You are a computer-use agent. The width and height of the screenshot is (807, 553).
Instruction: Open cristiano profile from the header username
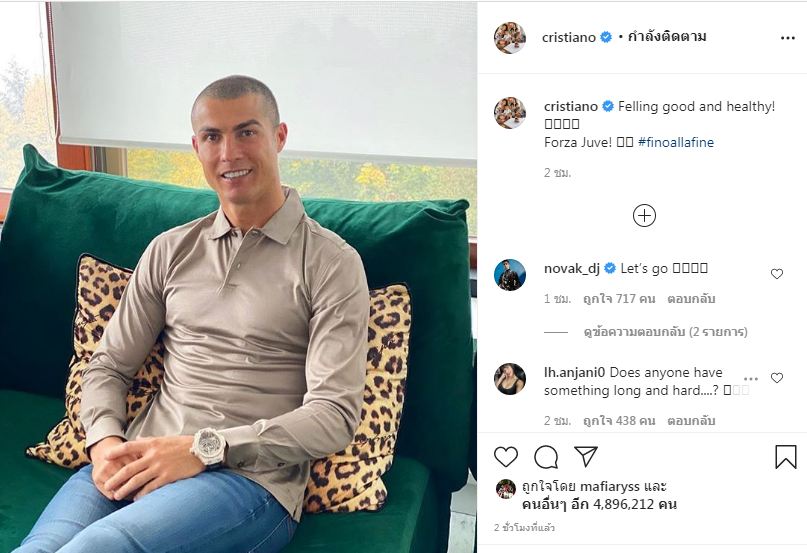569,37
